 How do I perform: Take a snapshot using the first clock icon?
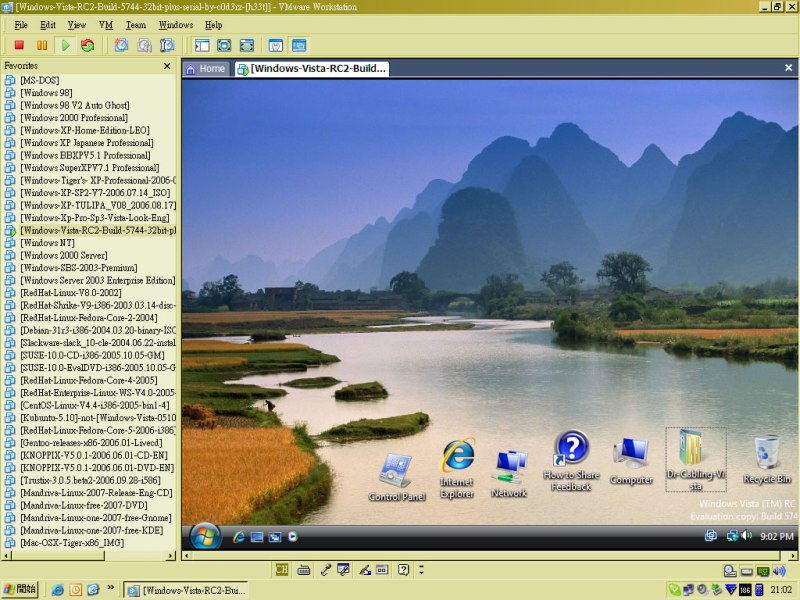point(121,45)
